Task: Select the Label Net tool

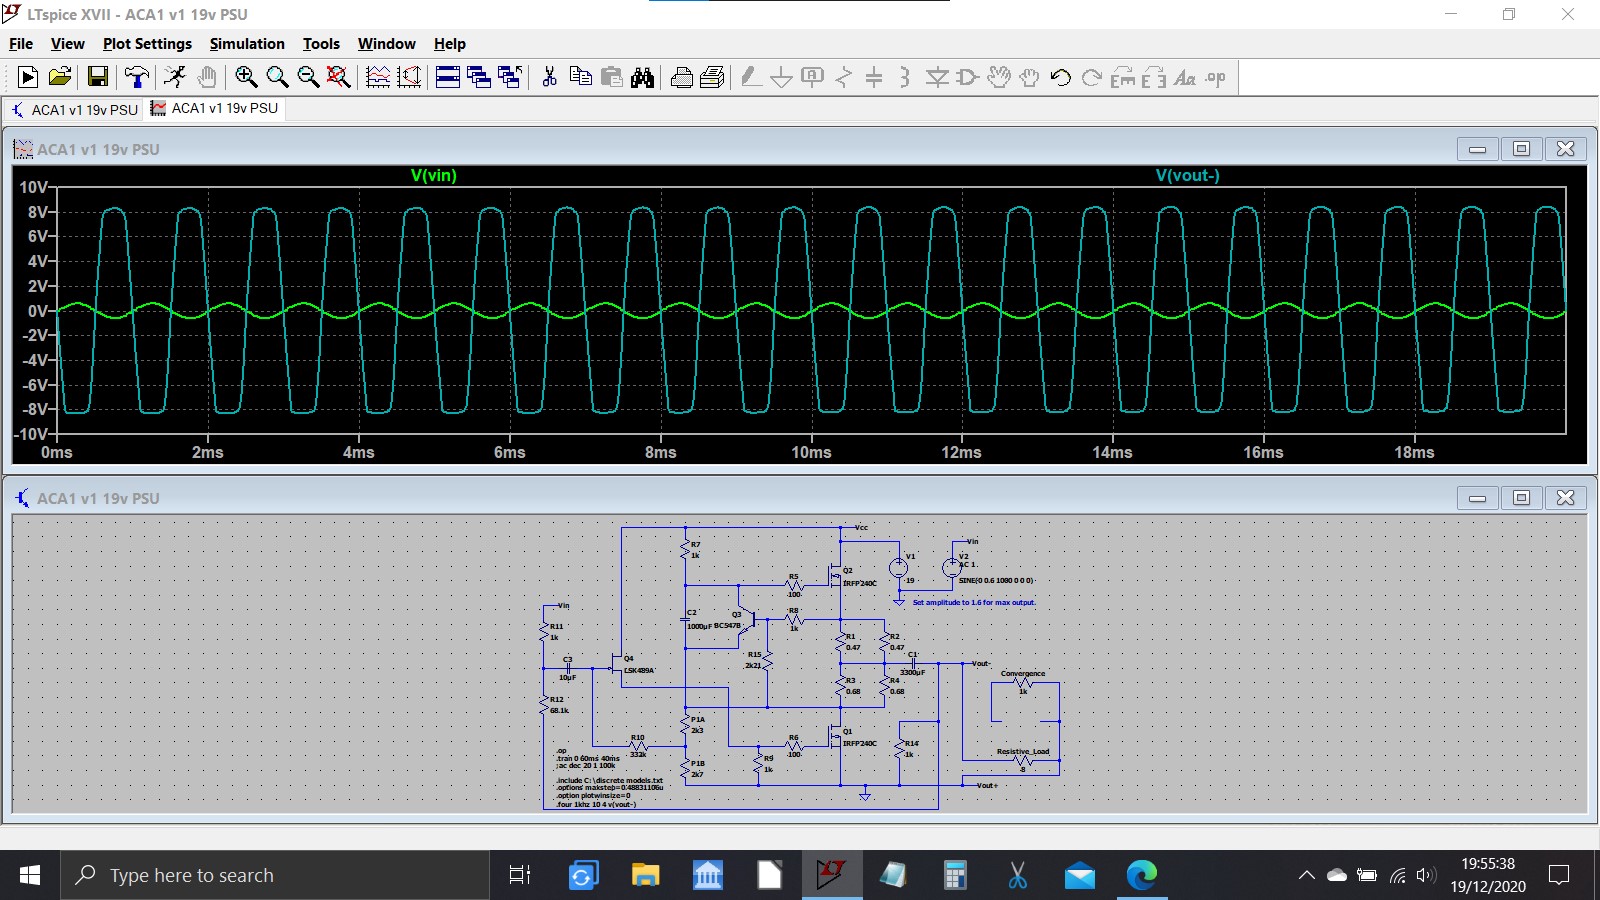Action: 813,77
